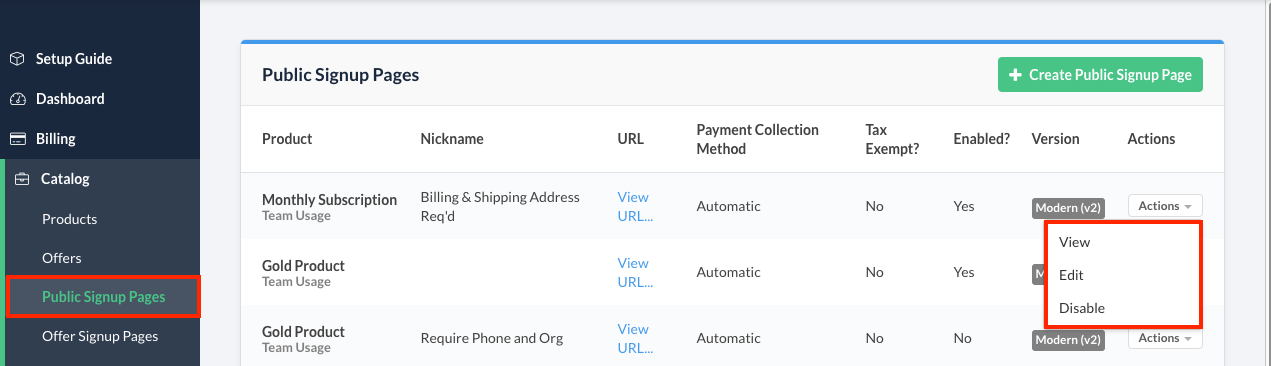1271x366 pixels.
Task: Select Public Signup Pages in sidebar
Action: tap(103, 296)
